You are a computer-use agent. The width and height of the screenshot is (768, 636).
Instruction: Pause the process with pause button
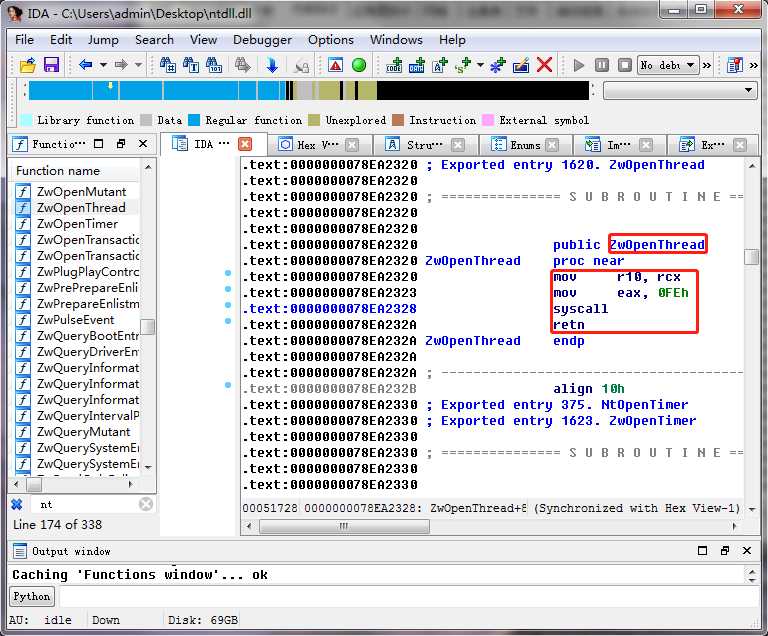click(x=602, y=65)
